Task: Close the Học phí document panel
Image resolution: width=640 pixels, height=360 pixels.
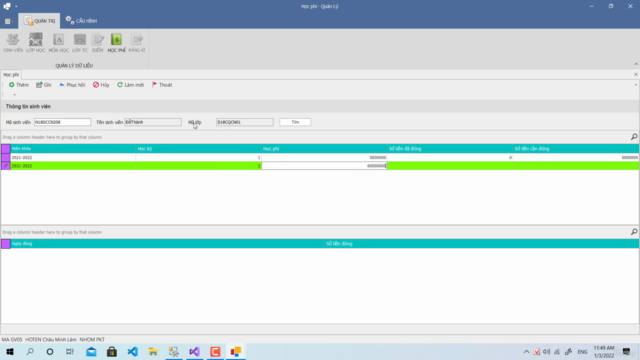Action: [636, 74]
